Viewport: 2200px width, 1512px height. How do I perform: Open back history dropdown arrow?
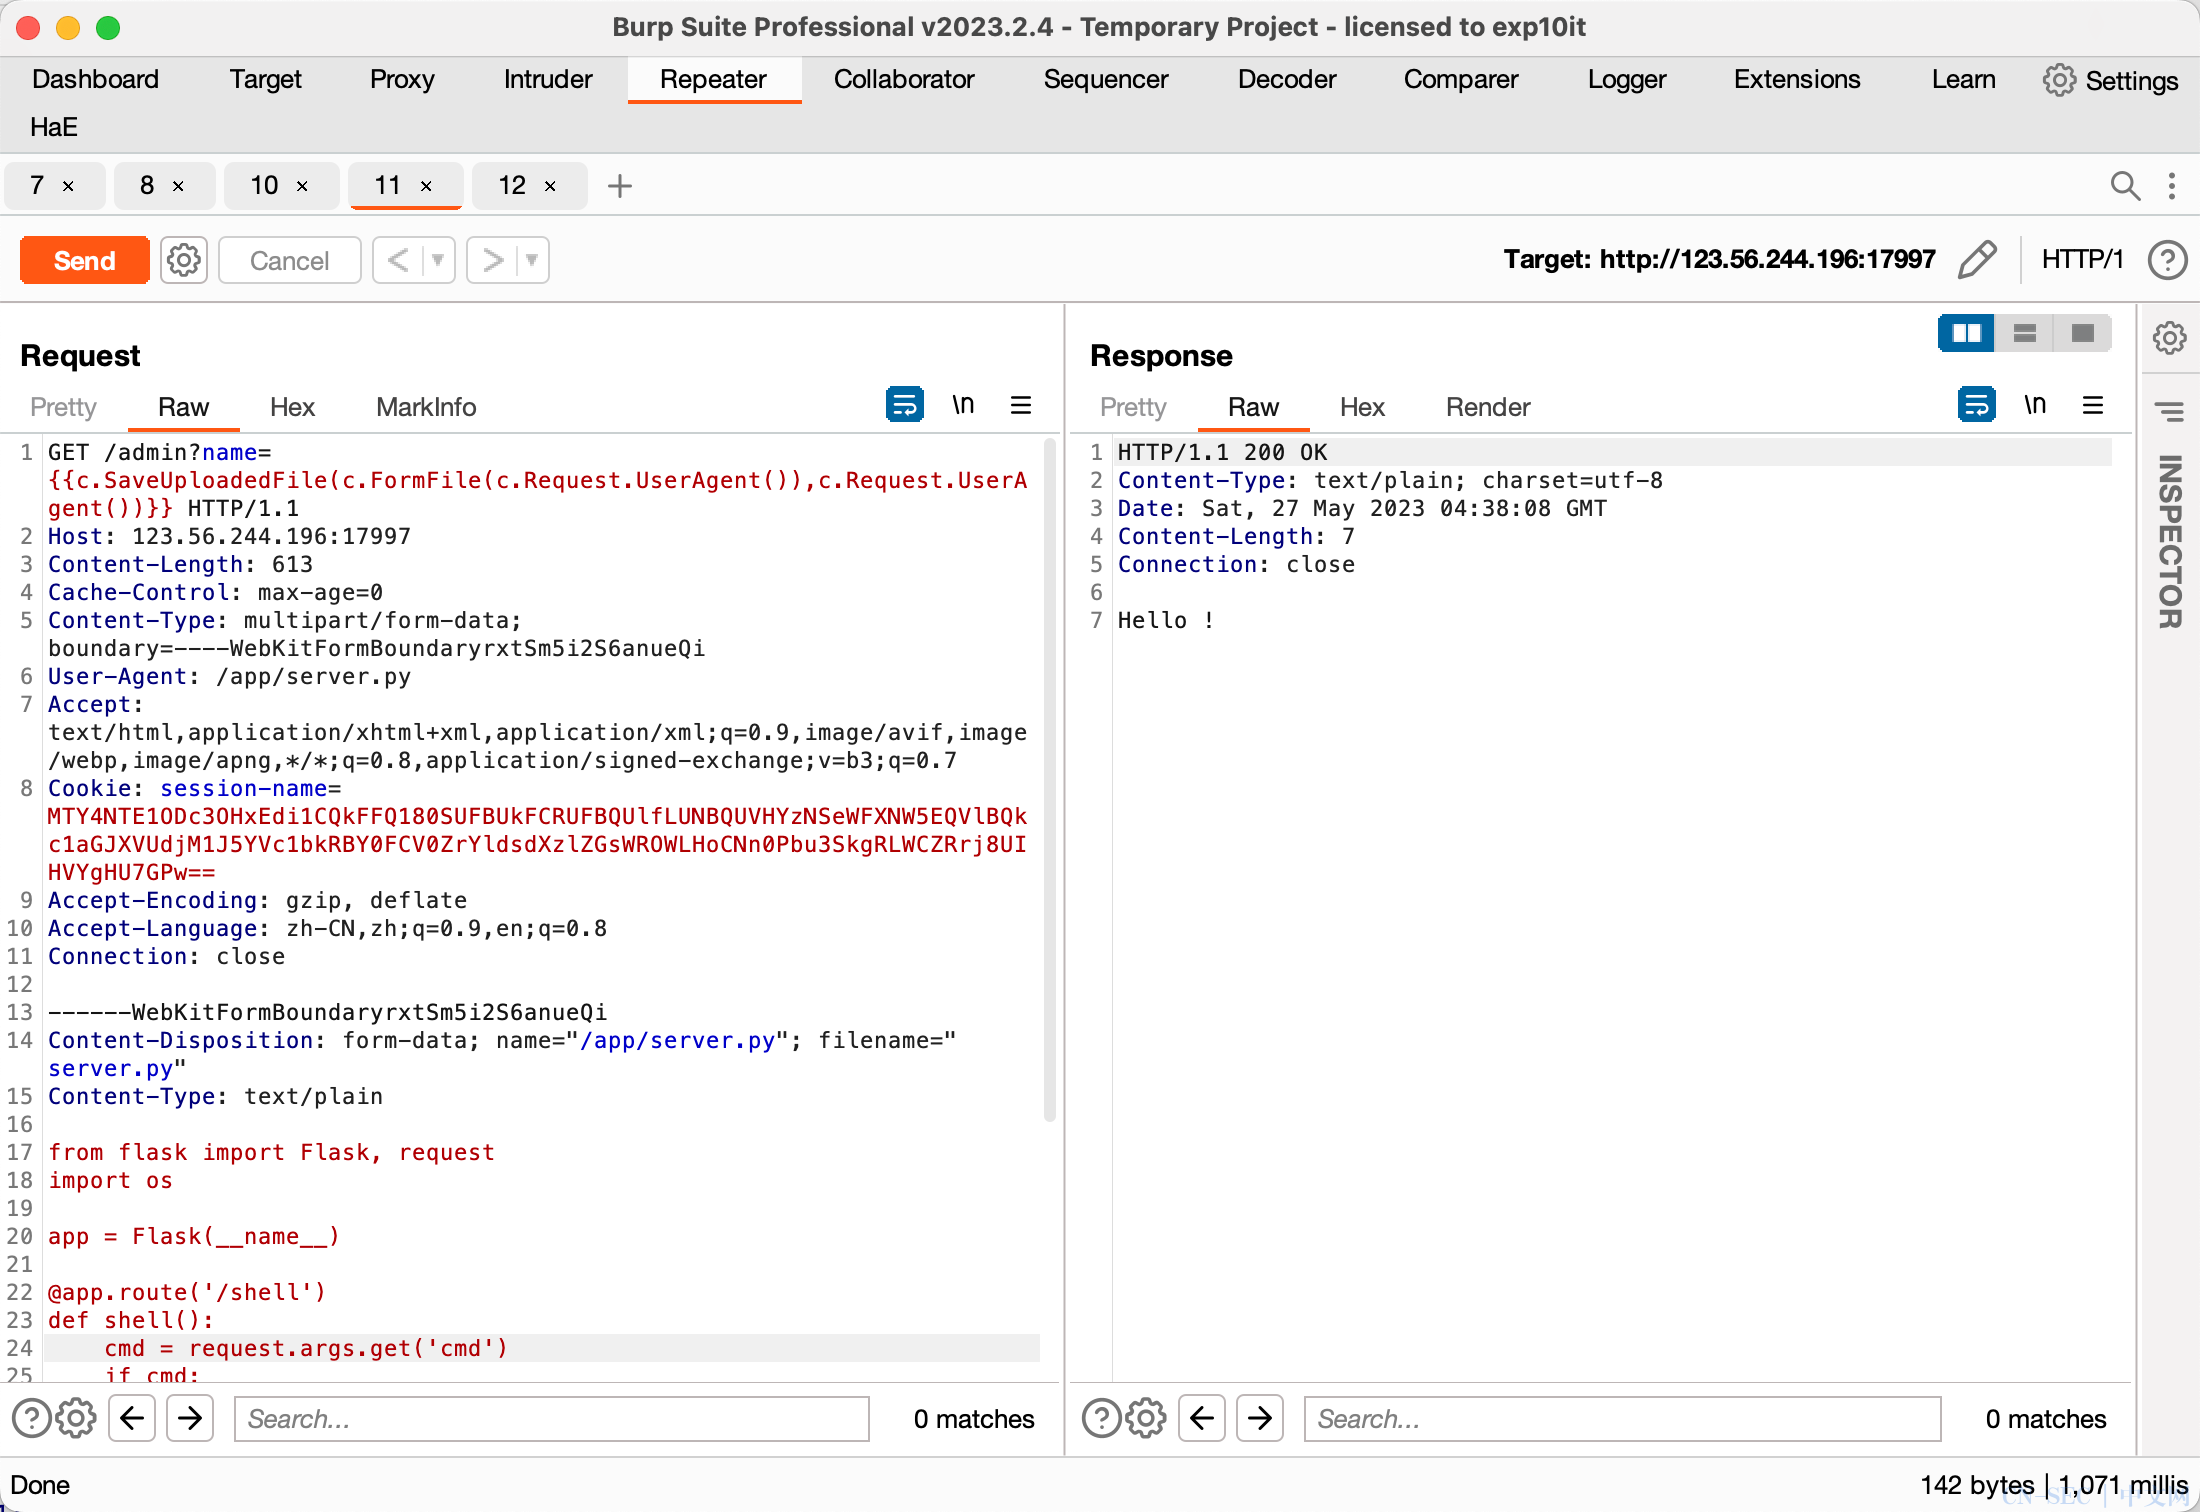click(x=438, y=260)
